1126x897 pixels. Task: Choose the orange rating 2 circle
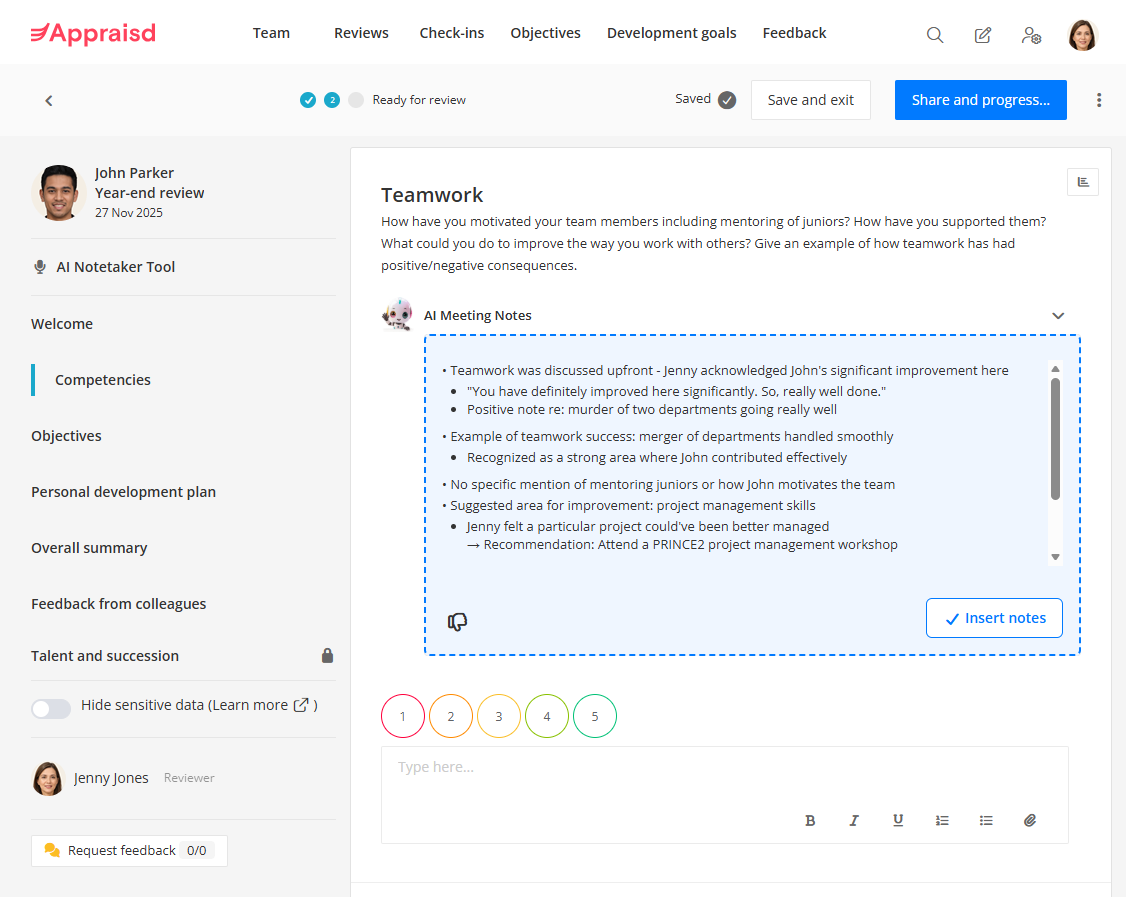point(451,716)
